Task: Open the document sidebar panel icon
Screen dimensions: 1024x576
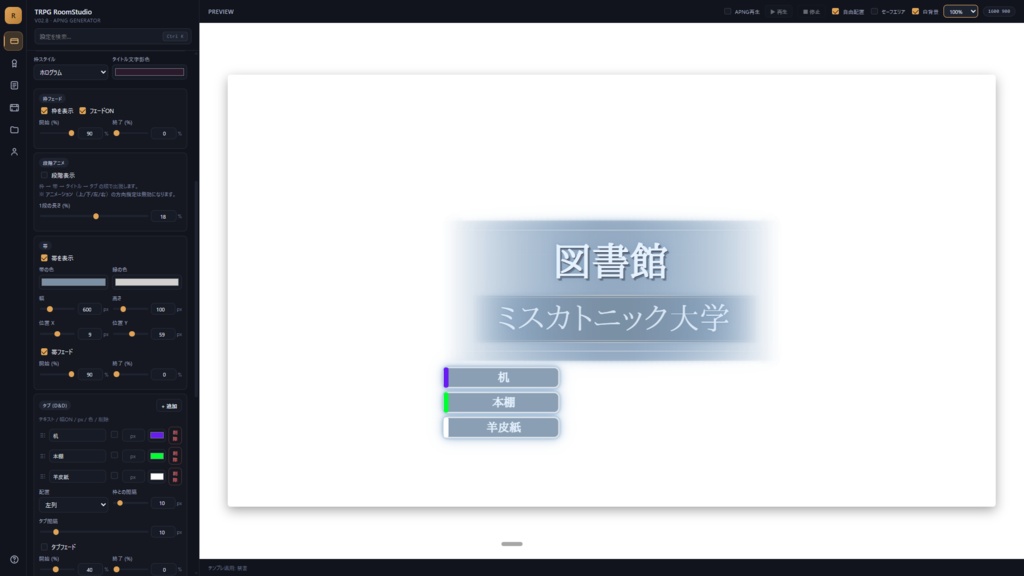Action: point(14,86)
